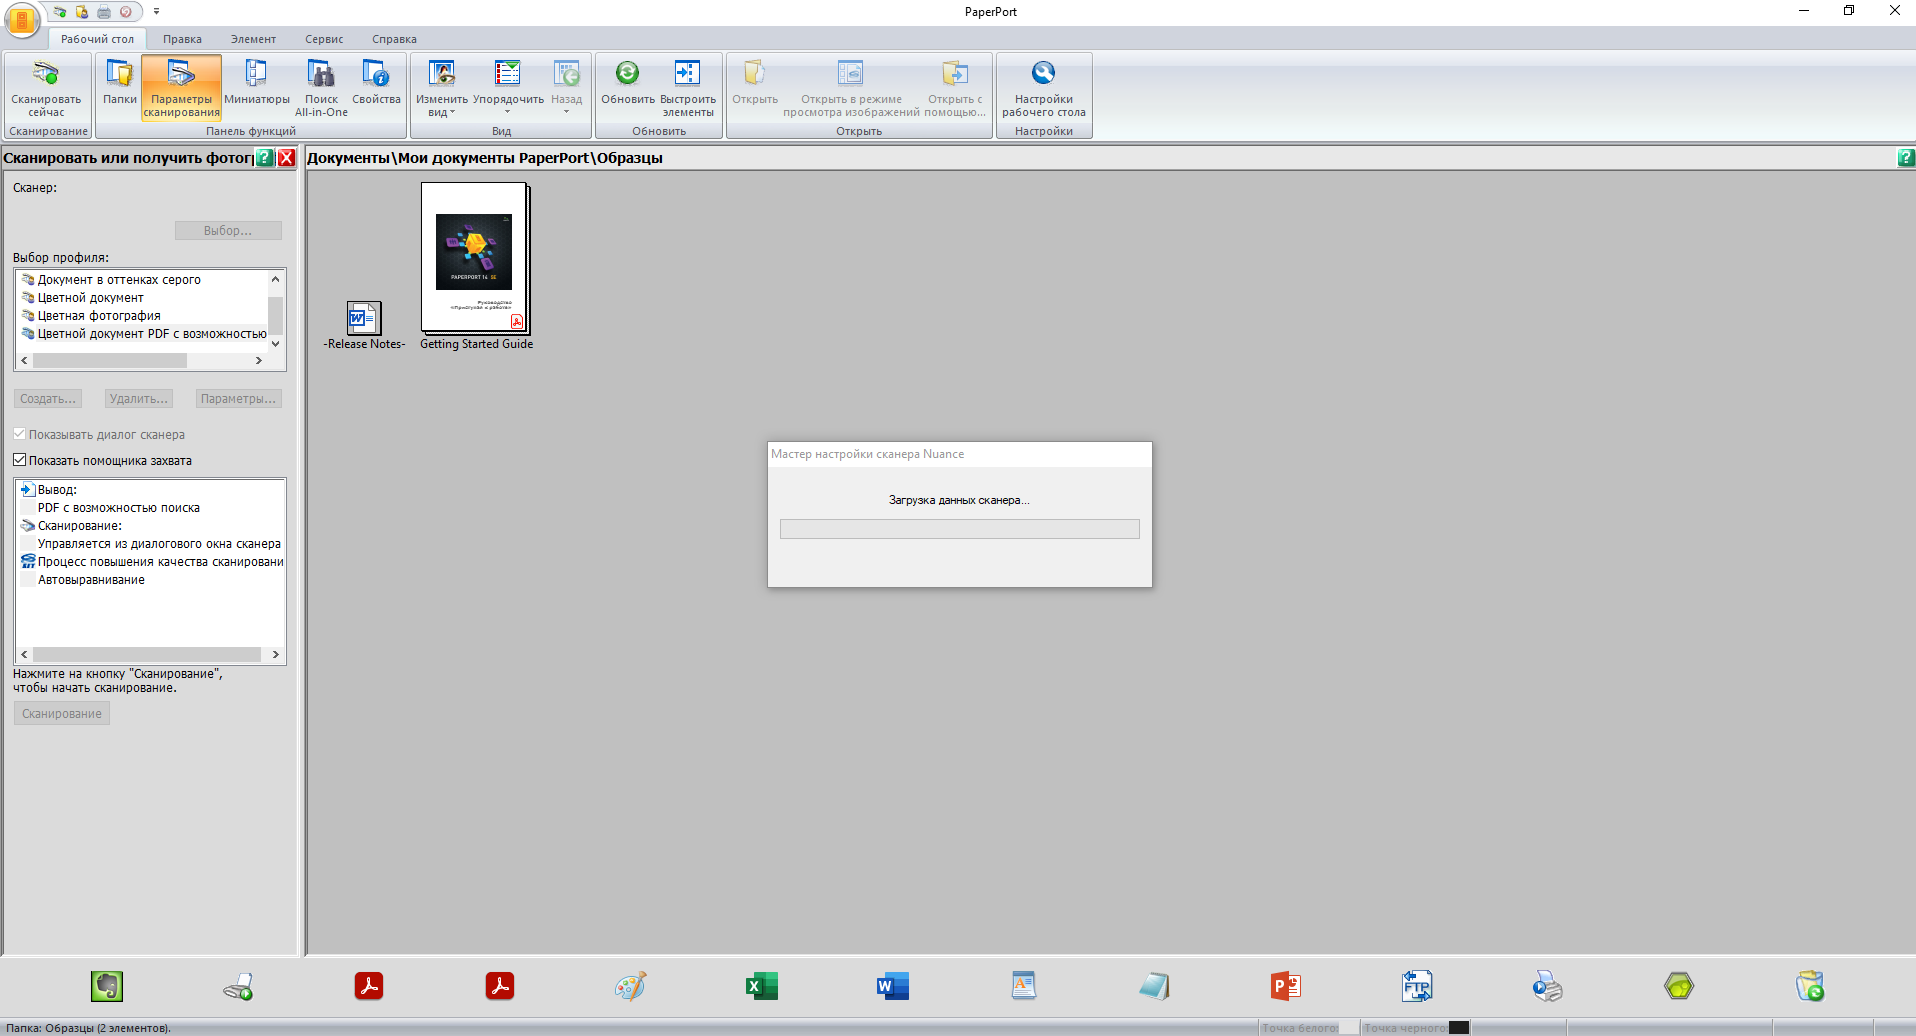Click the output settings list scroll-right arrow
Screen dimensions: 1916x1036
(276, 654)
